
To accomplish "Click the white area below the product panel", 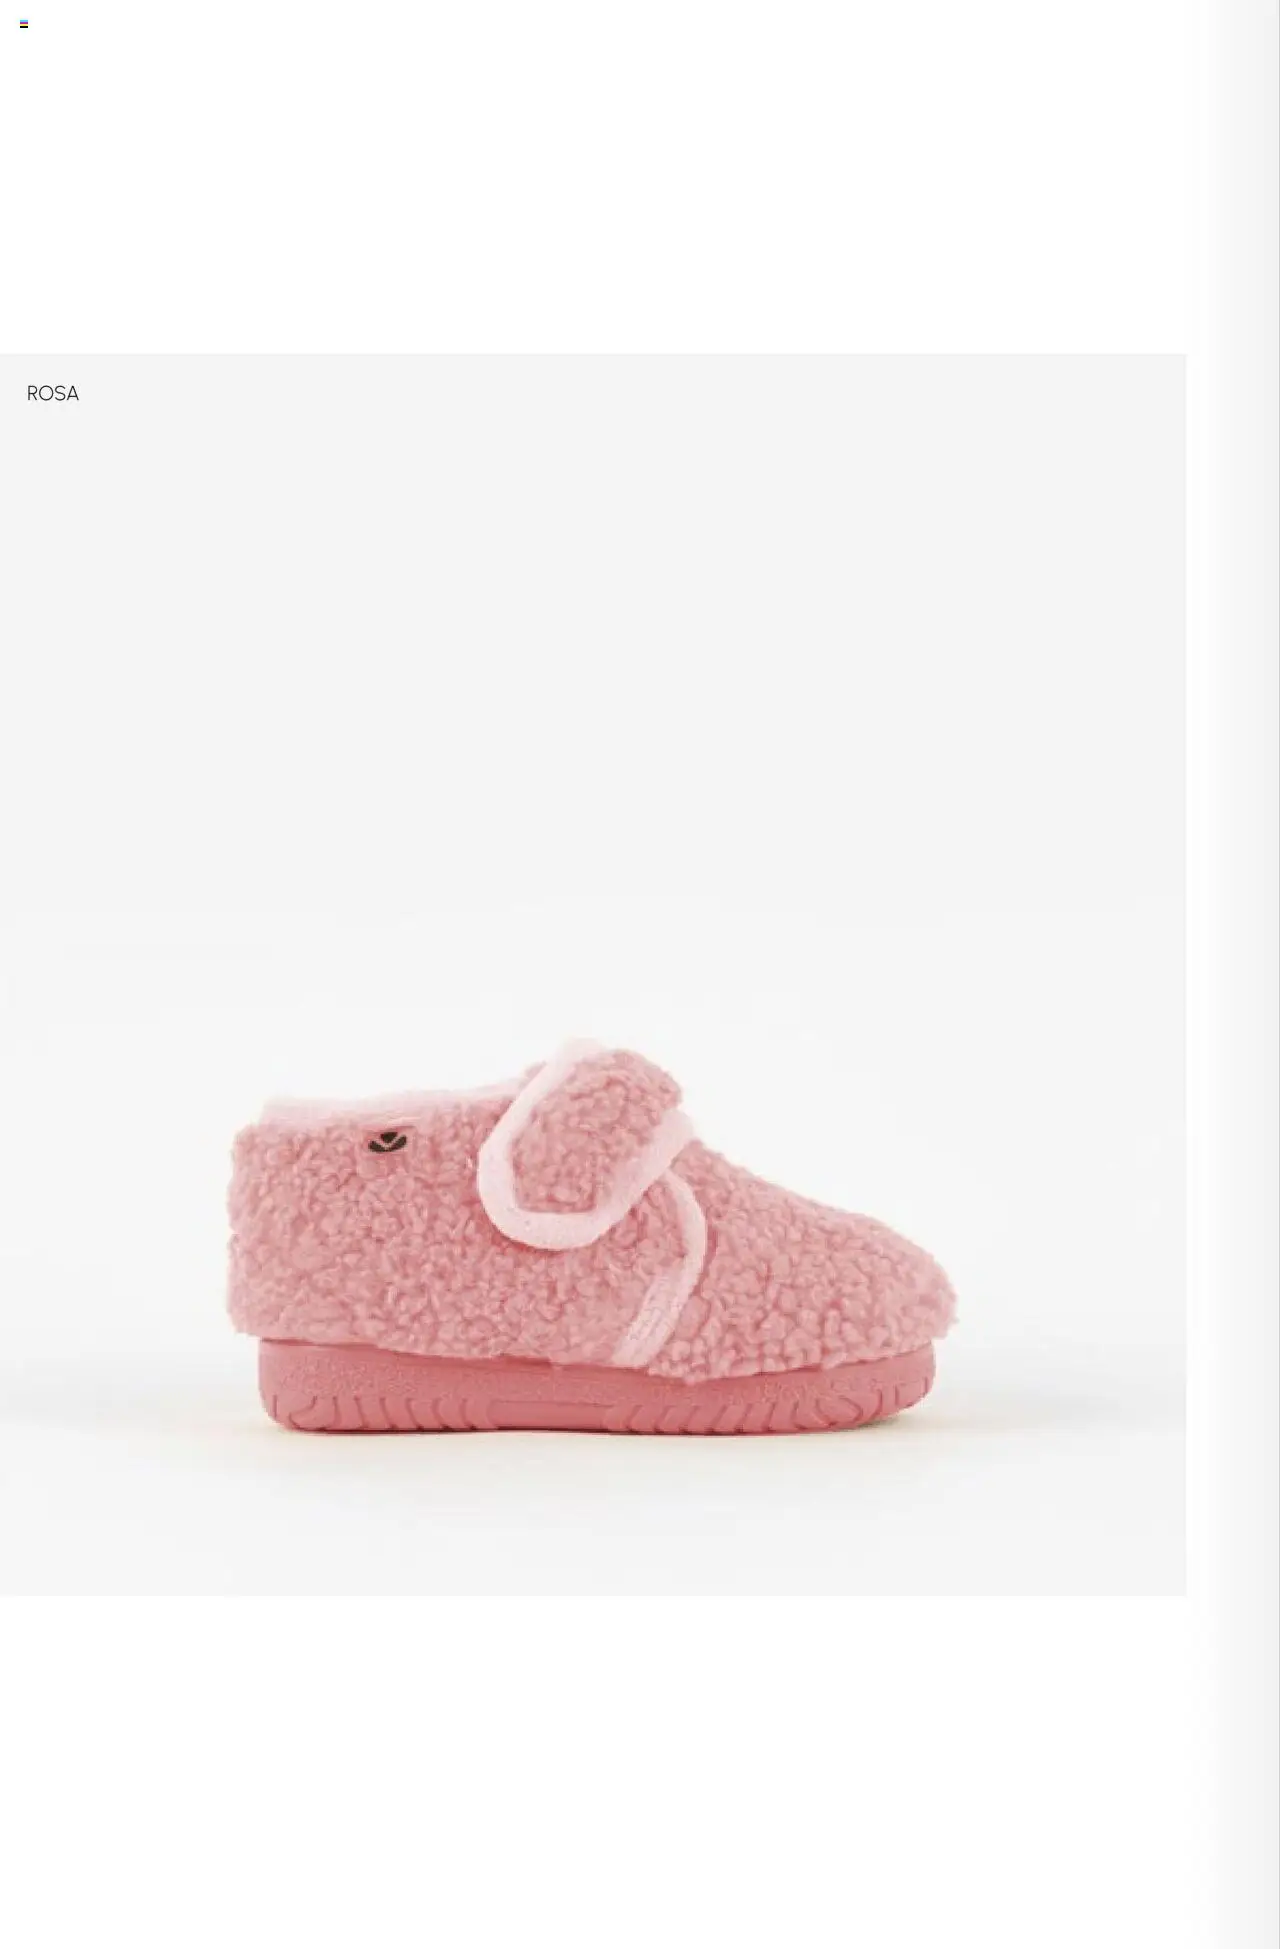I will point(593,1772).
